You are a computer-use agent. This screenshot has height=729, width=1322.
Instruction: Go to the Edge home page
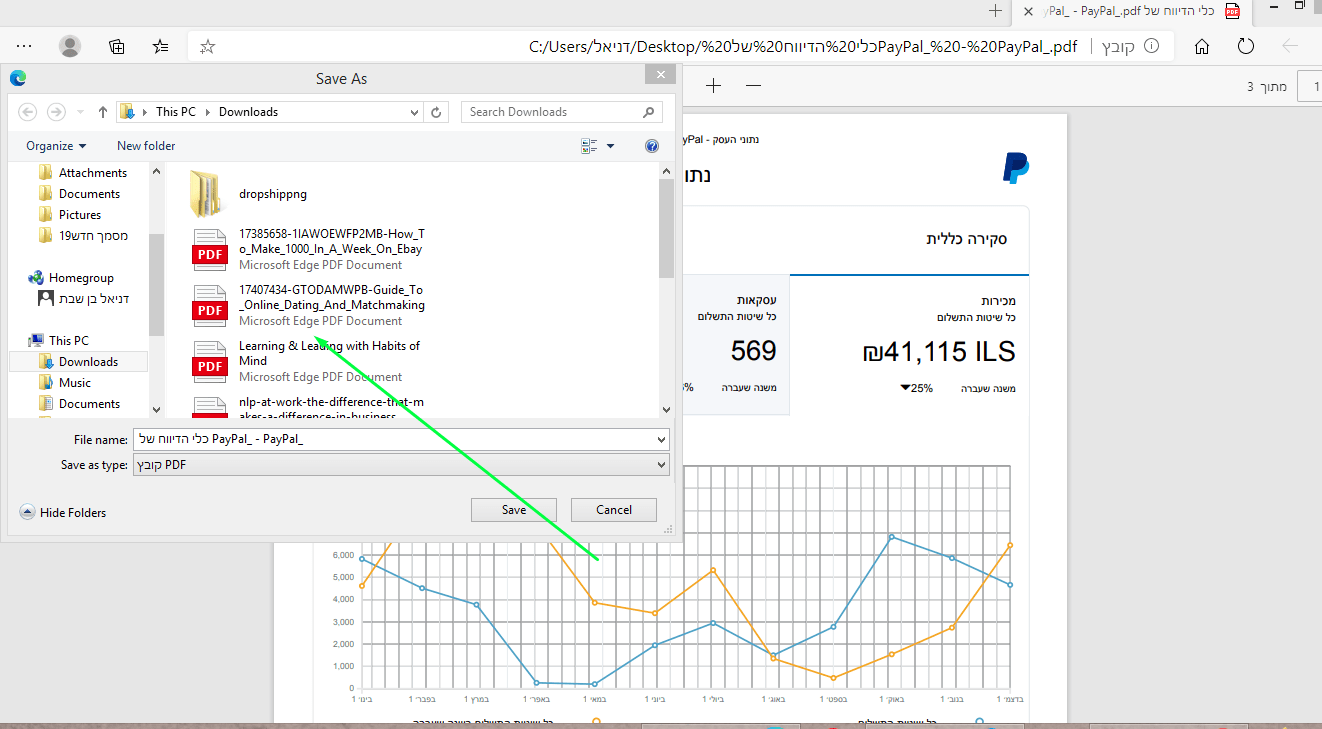pyautogui.click(x=1202, y=46)
